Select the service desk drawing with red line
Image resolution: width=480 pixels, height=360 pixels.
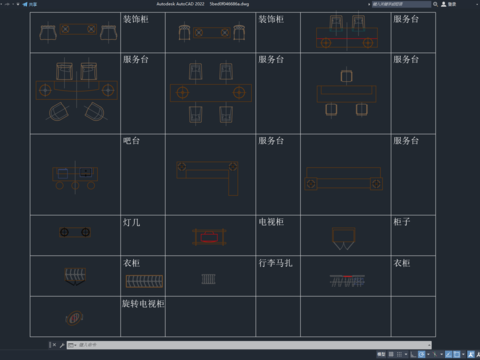point(347,32)
